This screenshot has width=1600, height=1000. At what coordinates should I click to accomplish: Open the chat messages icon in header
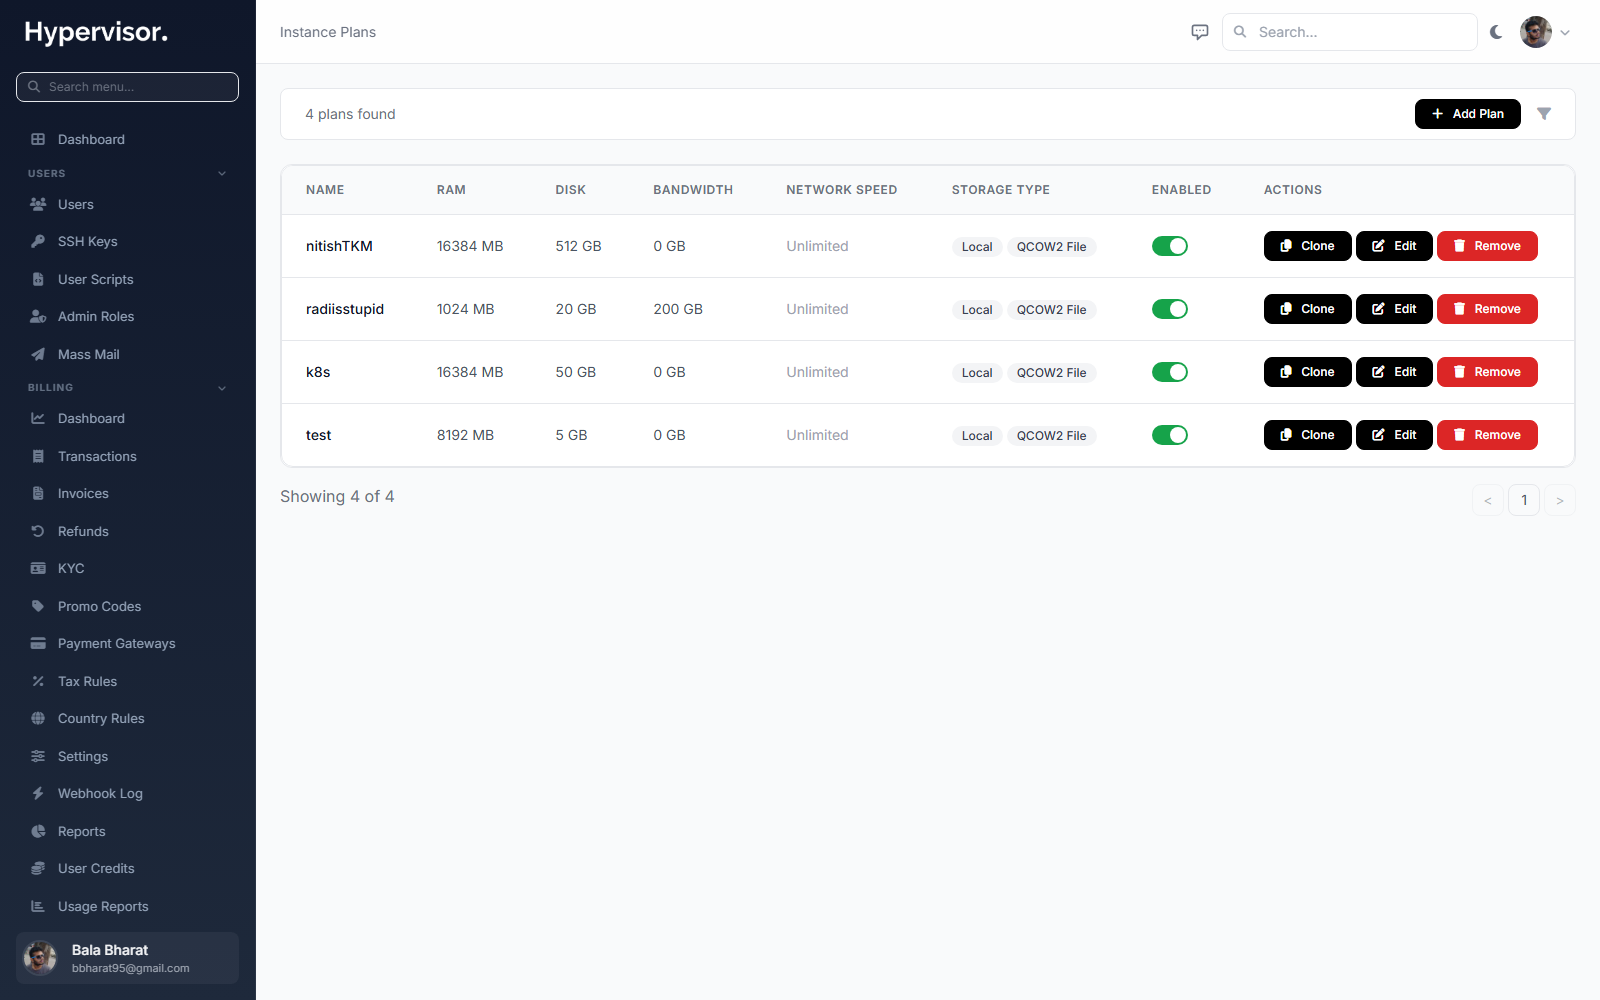pyautogui.click(x=1200, y=32)
